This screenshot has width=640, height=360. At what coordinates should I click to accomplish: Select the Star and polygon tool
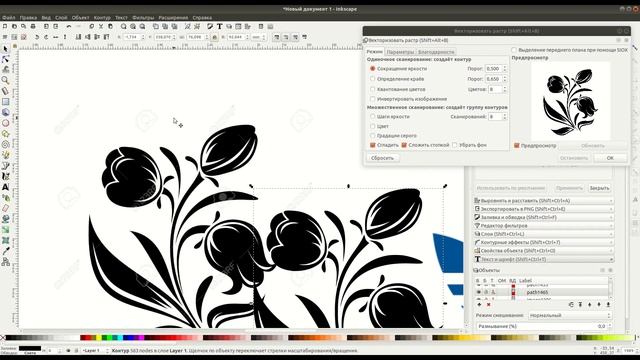pyautogui.click(x=5, y=133)
